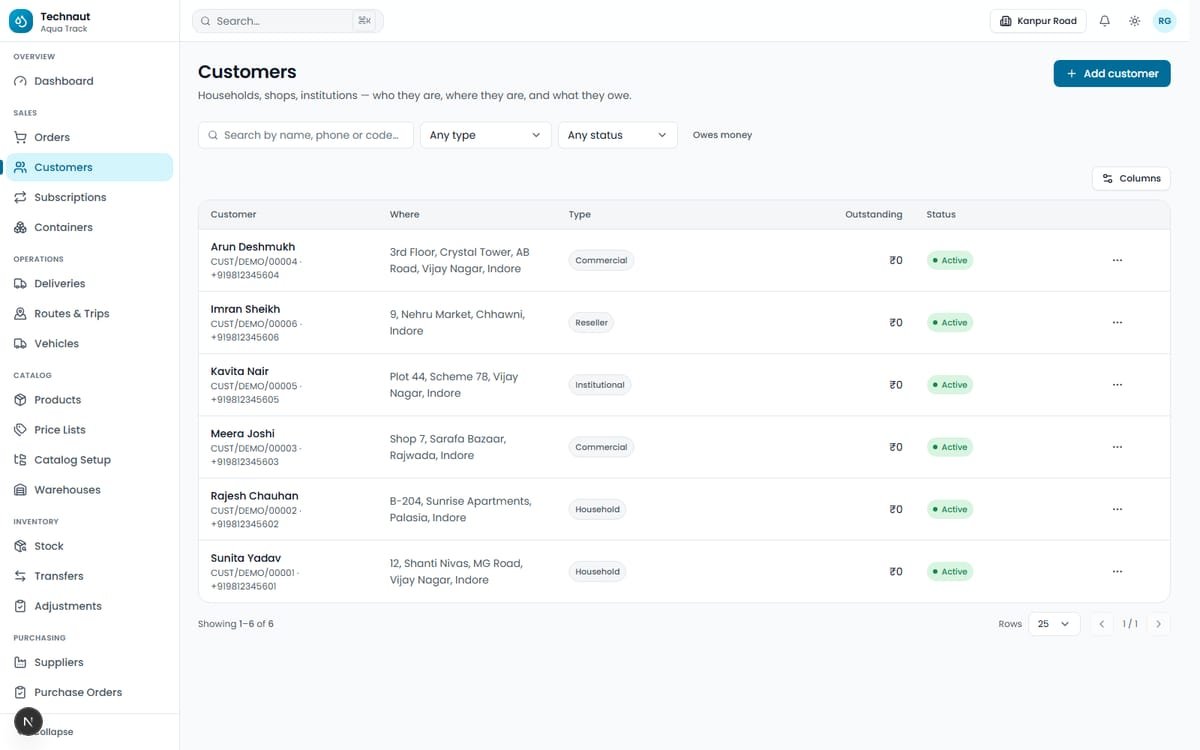Navigate to Deliveries in the sidebar
The width and height of the screenshot is (1200, 750).
pyautogui.click(x=90, y=283)
